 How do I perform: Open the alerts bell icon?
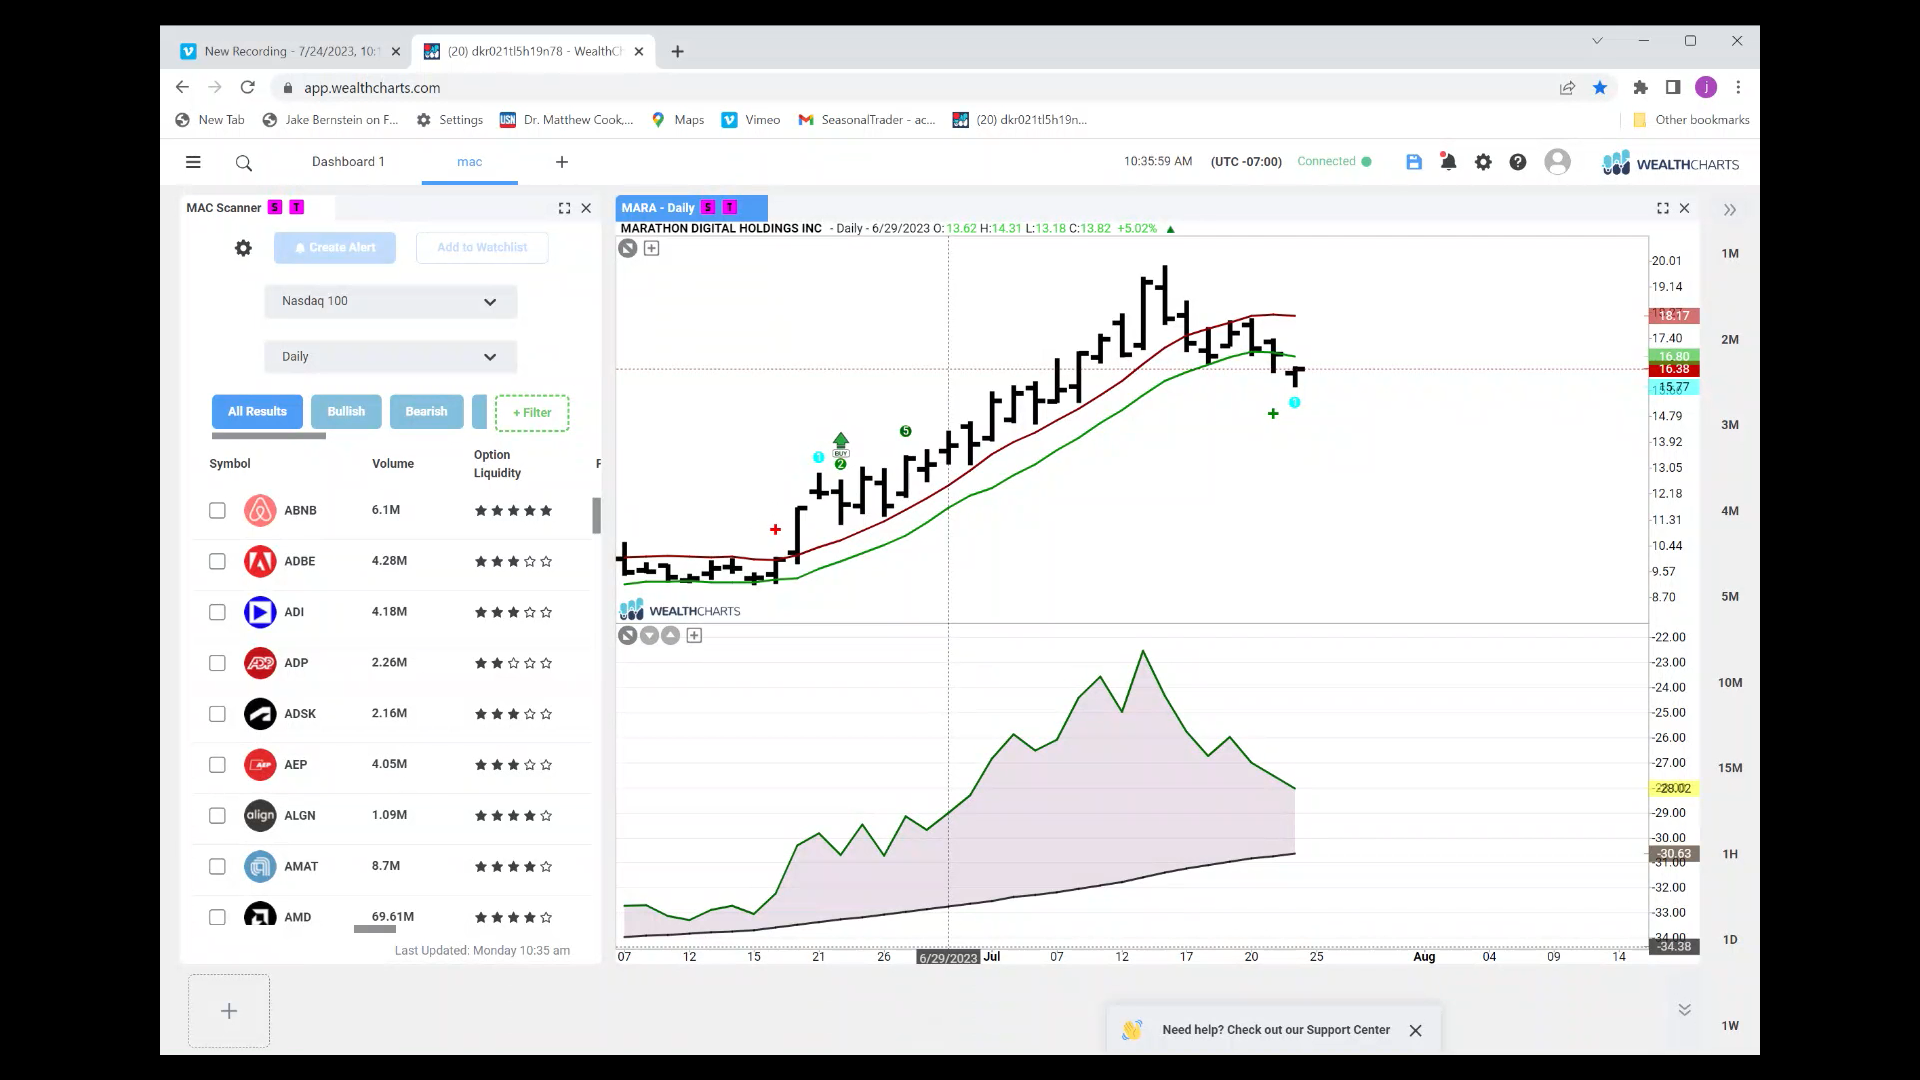click(1448, 161)
